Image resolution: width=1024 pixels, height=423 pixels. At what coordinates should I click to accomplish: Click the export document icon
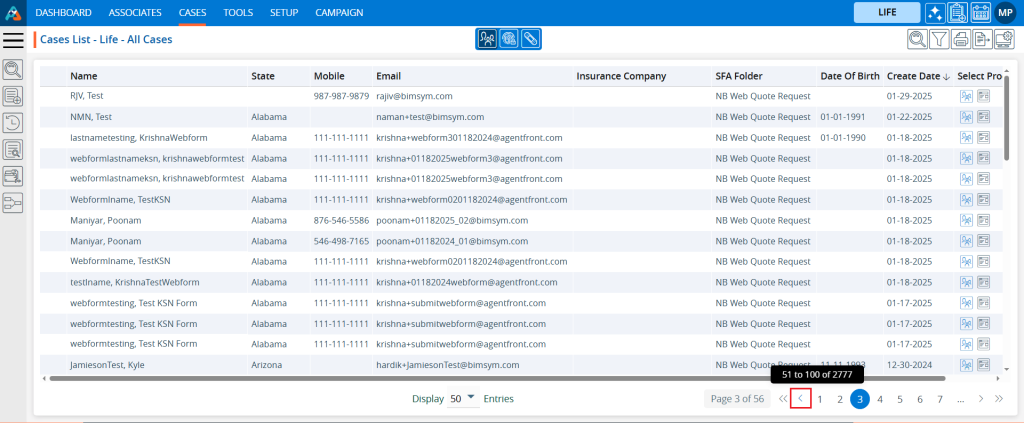click(x=983, y=40)
